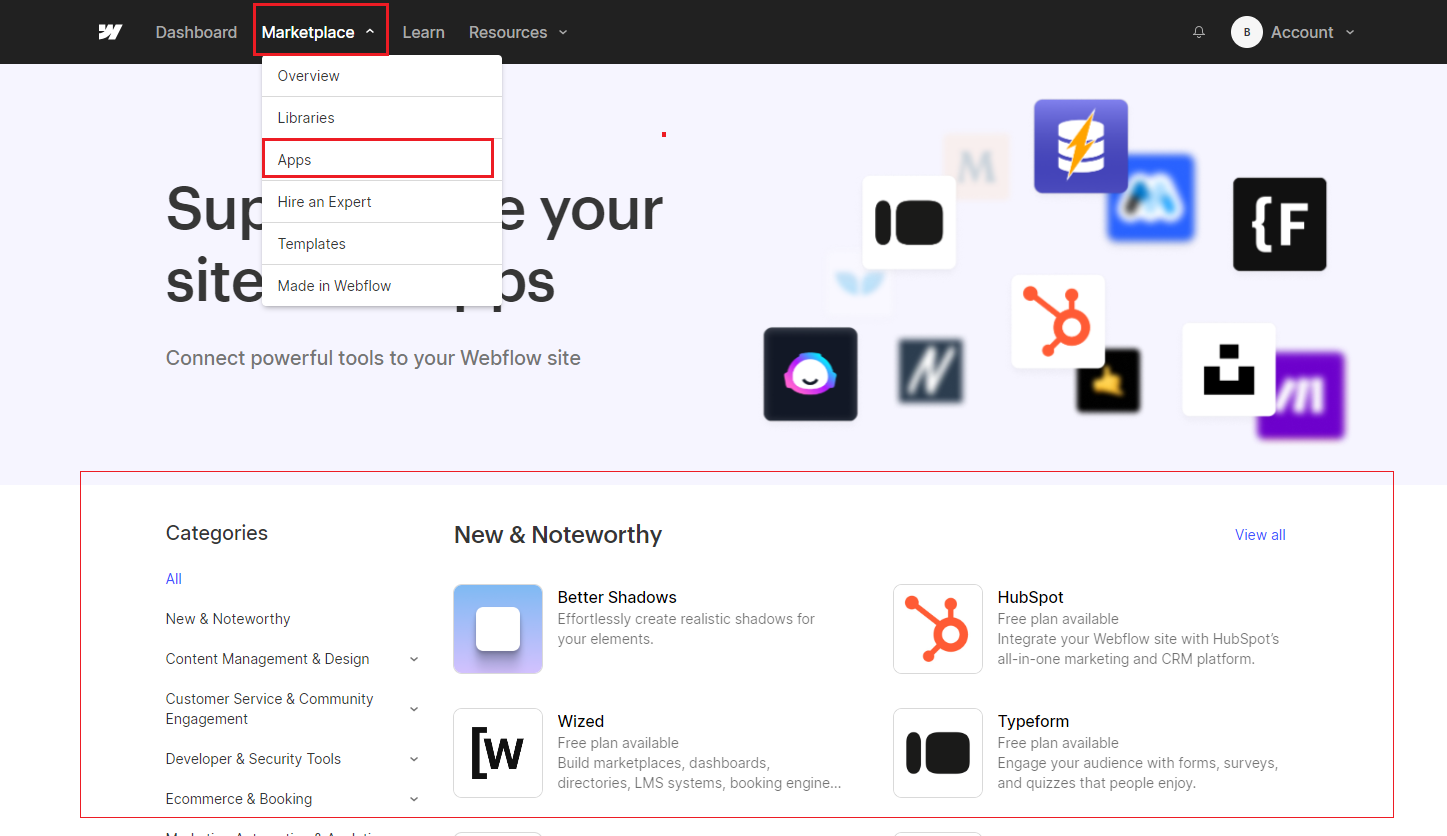
Task: Expand Content Management & Design category
Action: click(414, 659)
